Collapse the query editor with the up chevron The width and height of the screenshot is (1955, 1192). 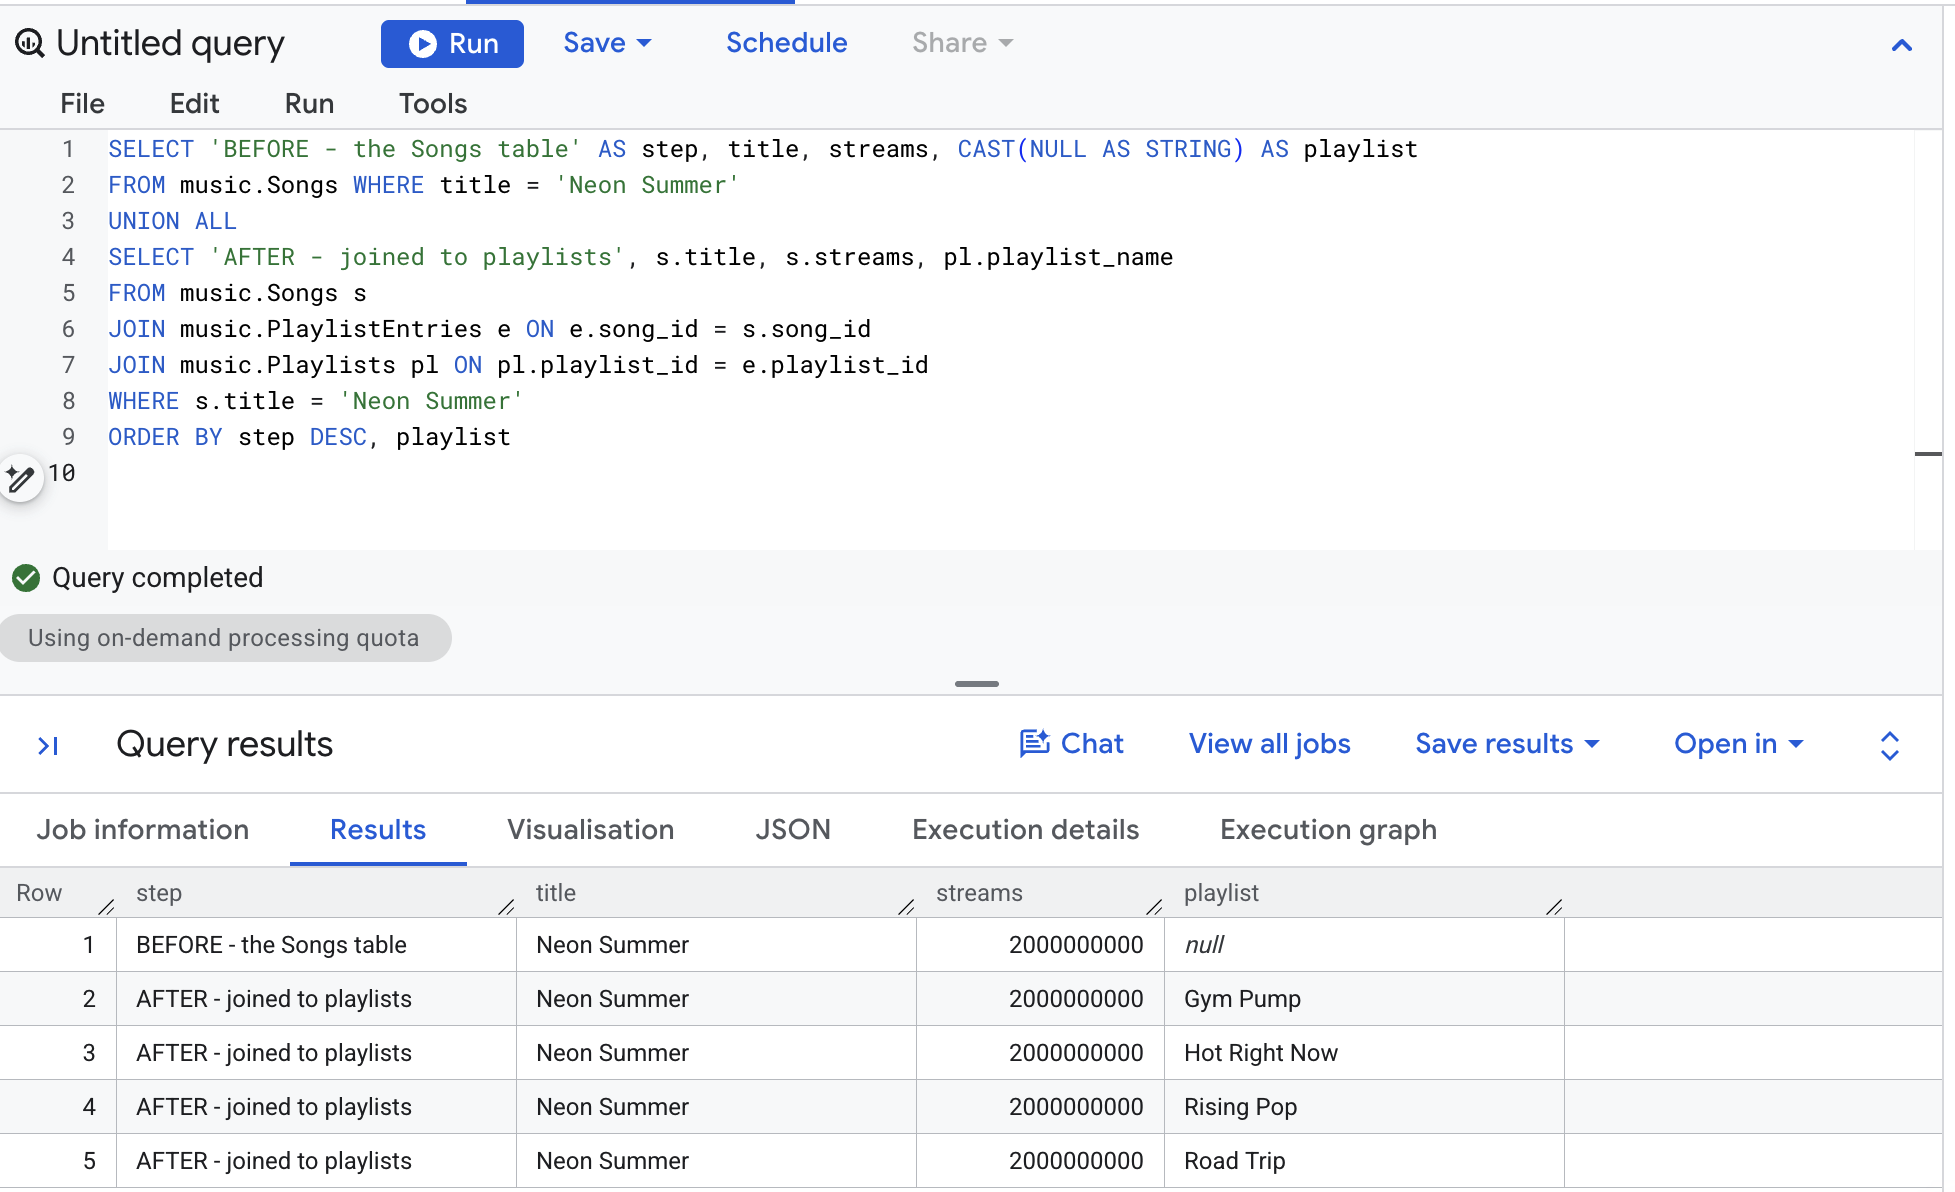click(x=1902, y=45)
